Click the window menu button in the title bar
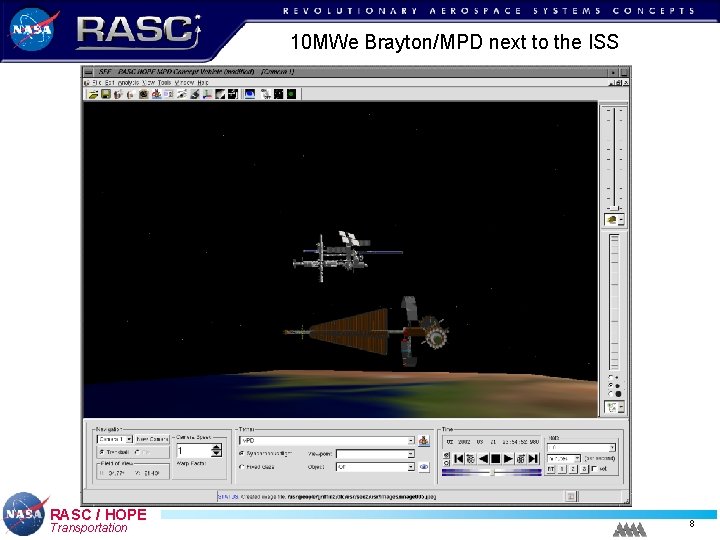The width and height of the screenshot is (720, 540). [89, 72]
